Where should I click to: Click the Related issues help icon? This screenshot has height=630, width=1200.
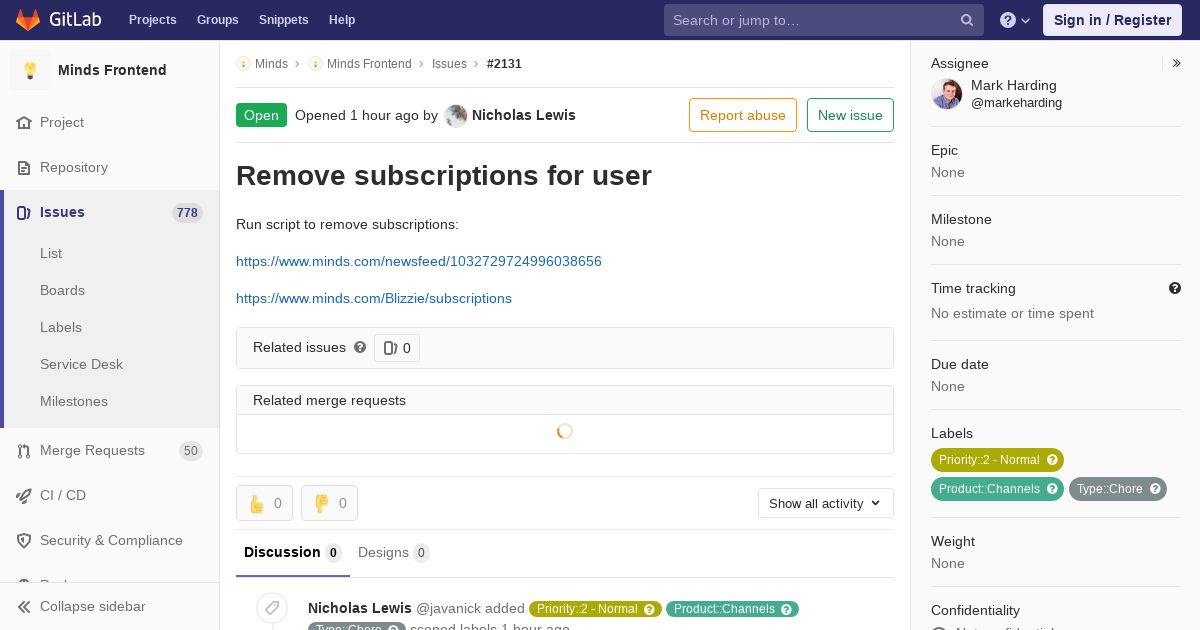click(x=360, y=347)
